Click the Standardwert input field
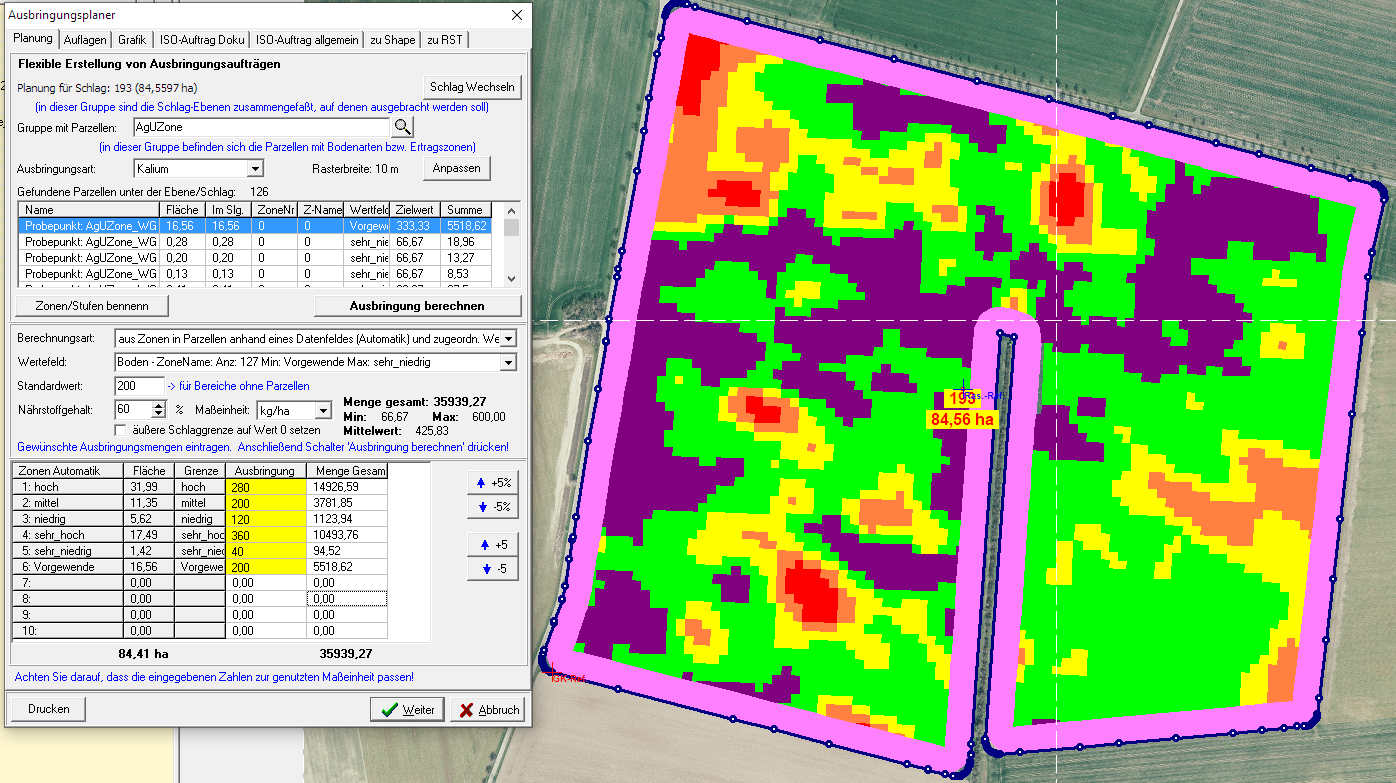This screenshot has height=783, width=1396. pos(139,386)
